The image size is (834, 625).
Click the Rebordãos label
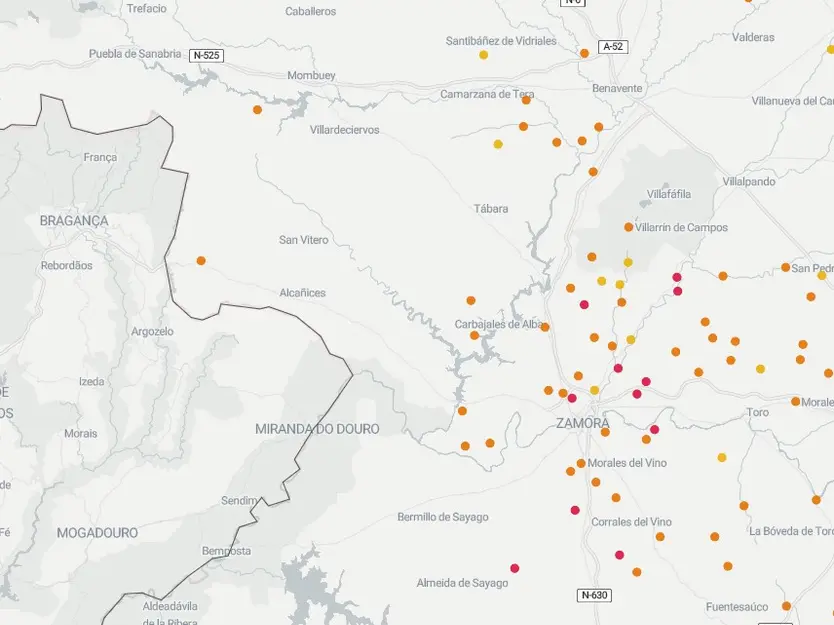[66, 265]
